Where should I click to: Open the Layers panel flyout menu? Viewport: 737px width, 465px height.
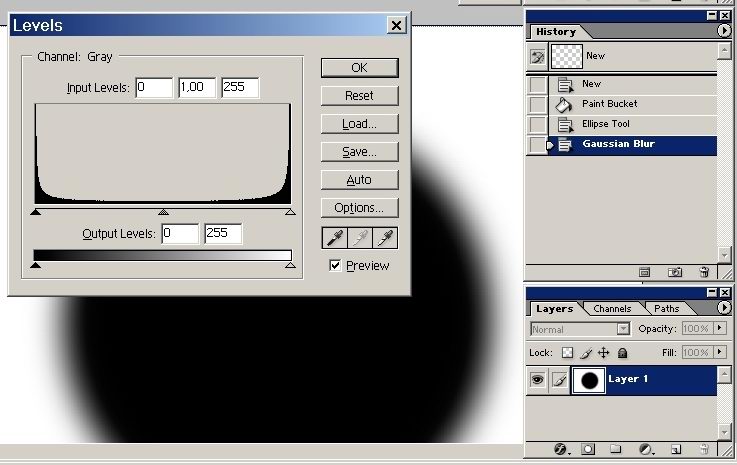pyautogui.click(x=724, y=307)
